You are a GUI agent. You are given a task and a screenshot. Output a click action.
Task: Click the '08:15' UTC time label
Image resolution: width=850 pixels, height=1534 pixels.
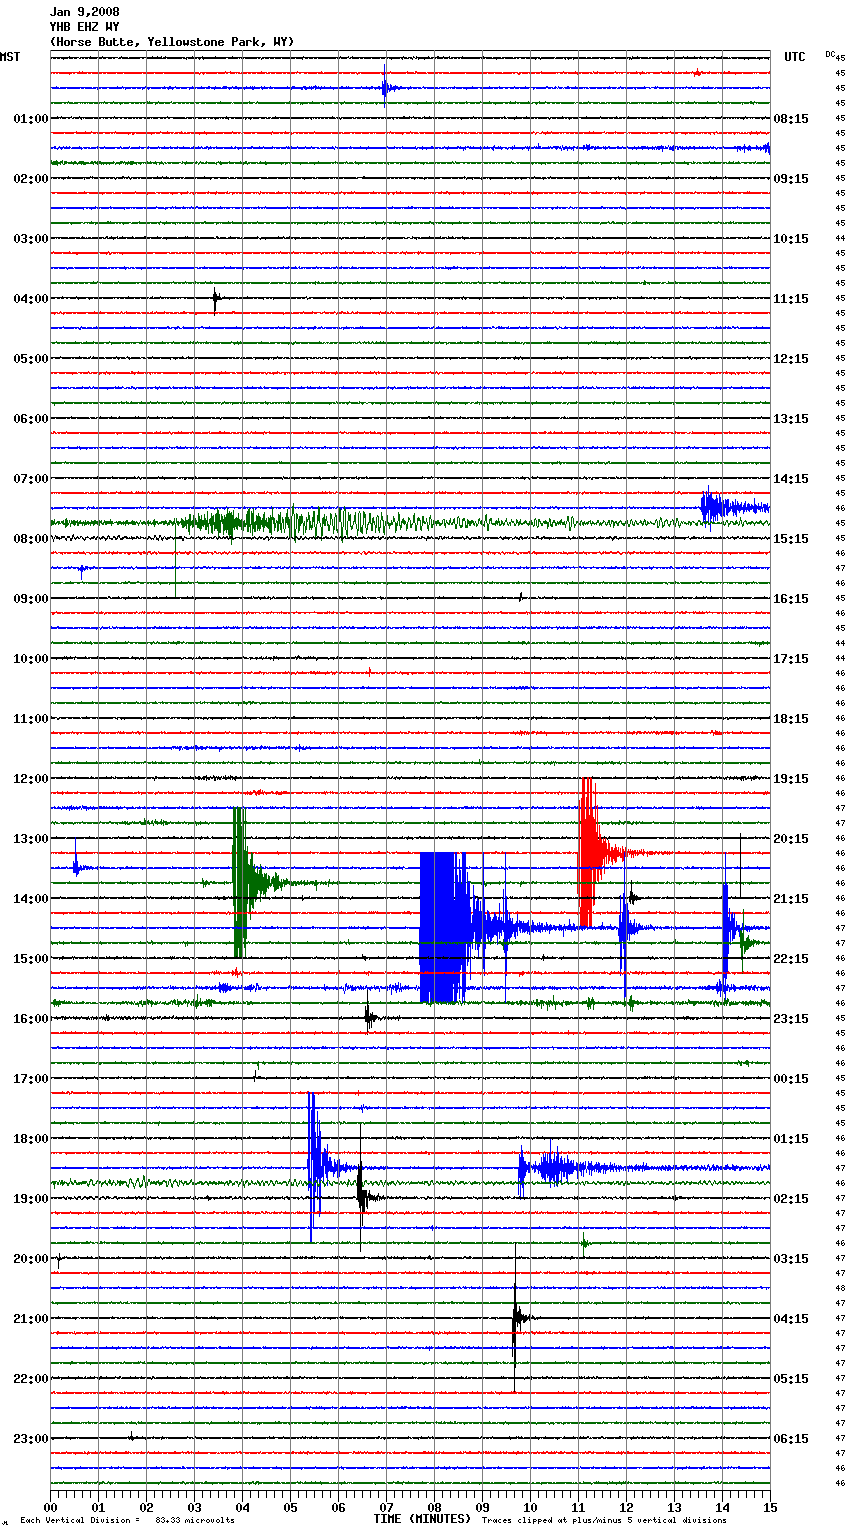point(791,118)
